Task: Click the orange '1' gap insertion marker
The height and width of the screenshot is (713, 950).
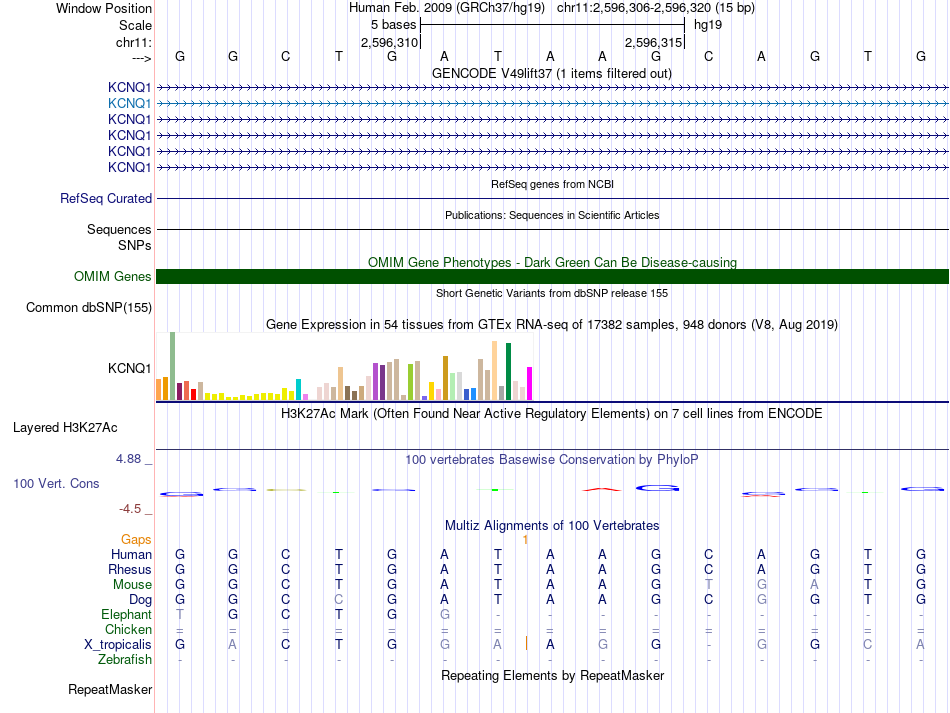Action: pos(525,539)
